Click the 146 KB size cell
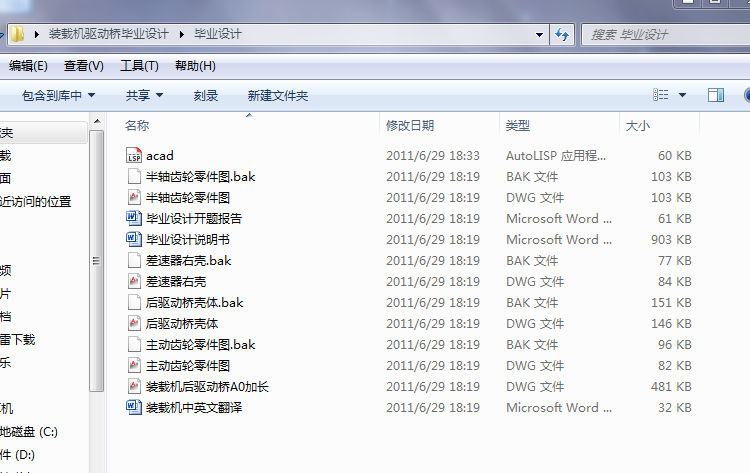 [x=671, y=324]
